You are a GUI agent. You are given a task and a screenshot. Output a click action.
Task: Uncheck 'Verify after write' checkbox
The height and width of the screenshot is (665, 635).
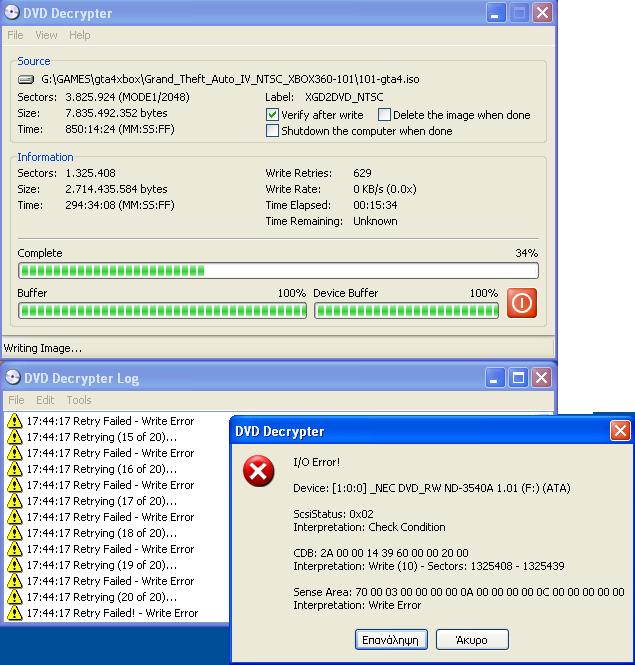pyautogui.click(x=272, y=115)
